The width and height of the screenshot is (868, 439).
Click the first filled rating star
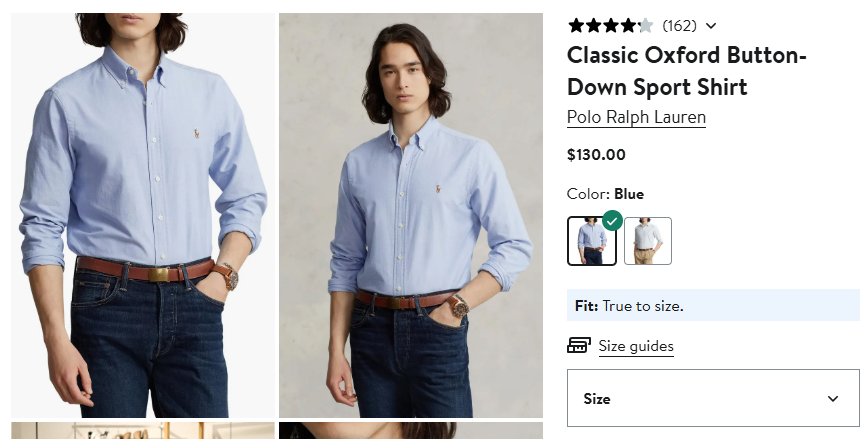click(575, 26)
